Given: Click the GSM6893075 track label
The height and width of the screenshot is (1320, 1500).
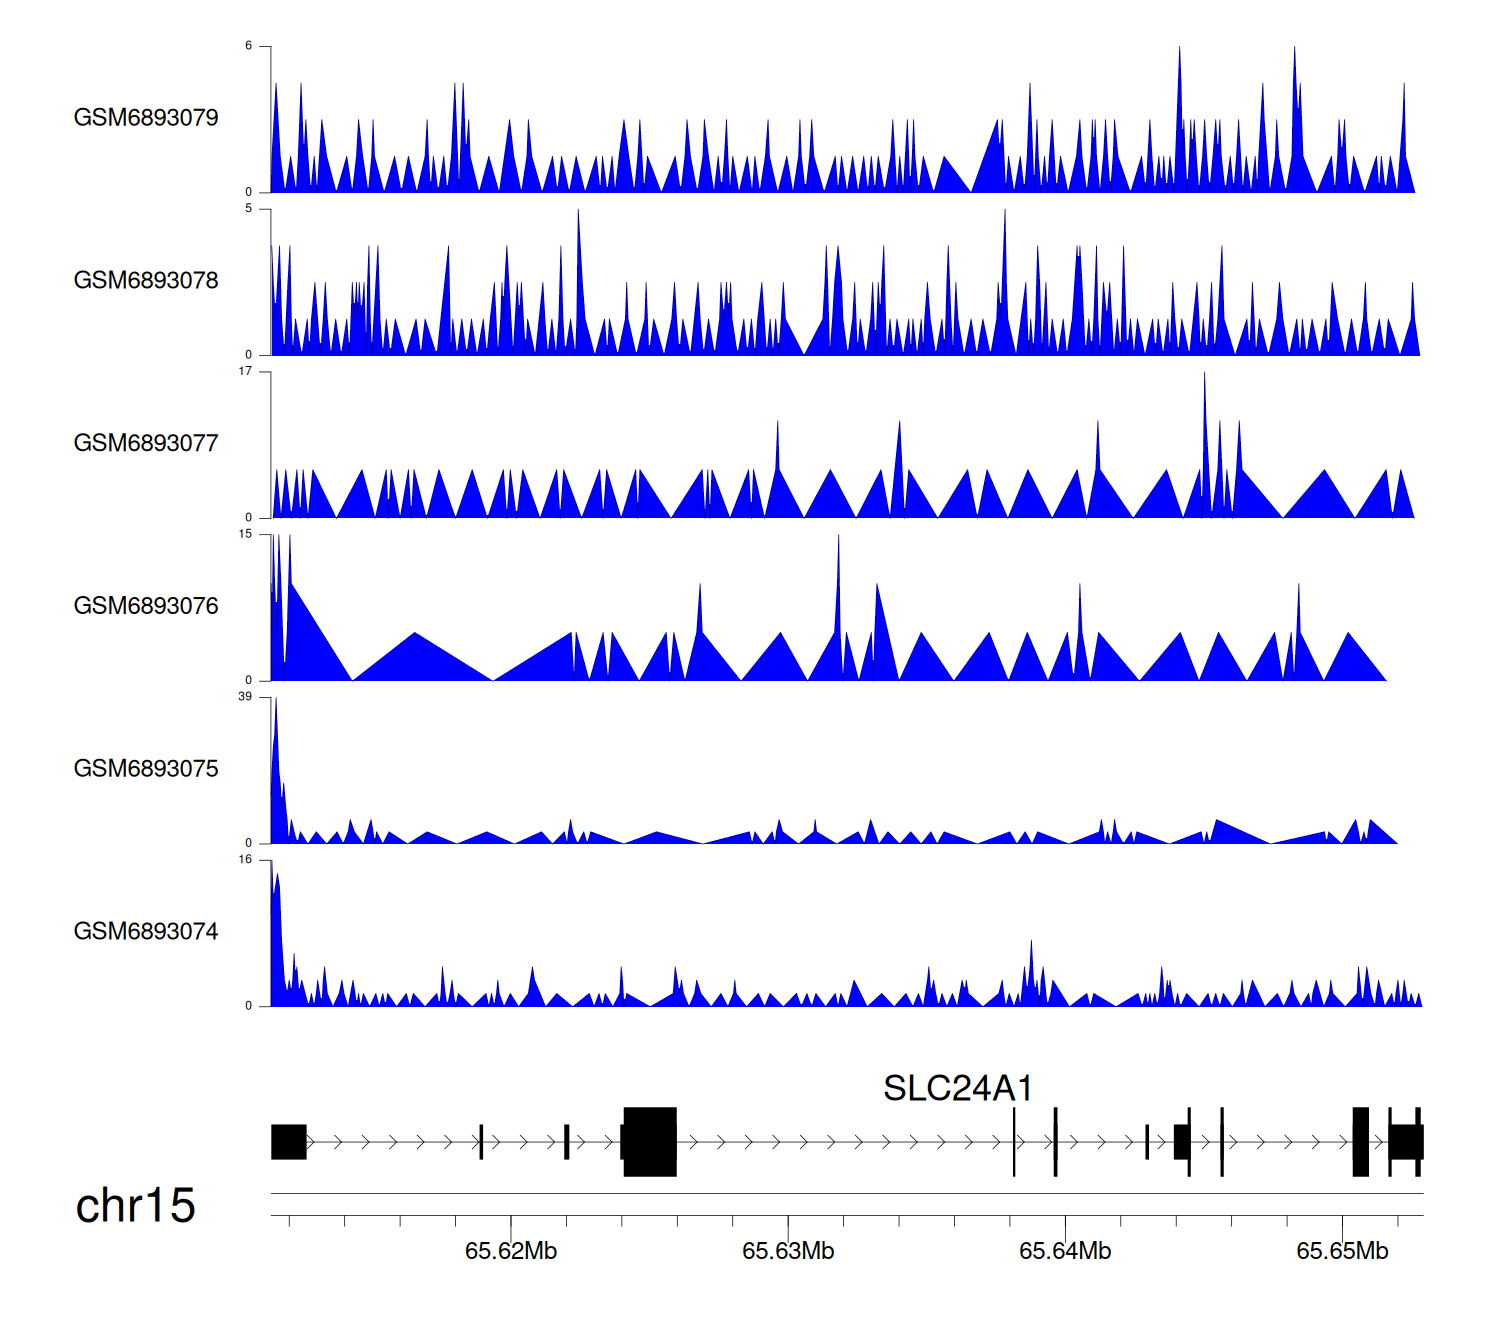Looking at the screenshot, I should pyautogui.click(x=146, y=769).
